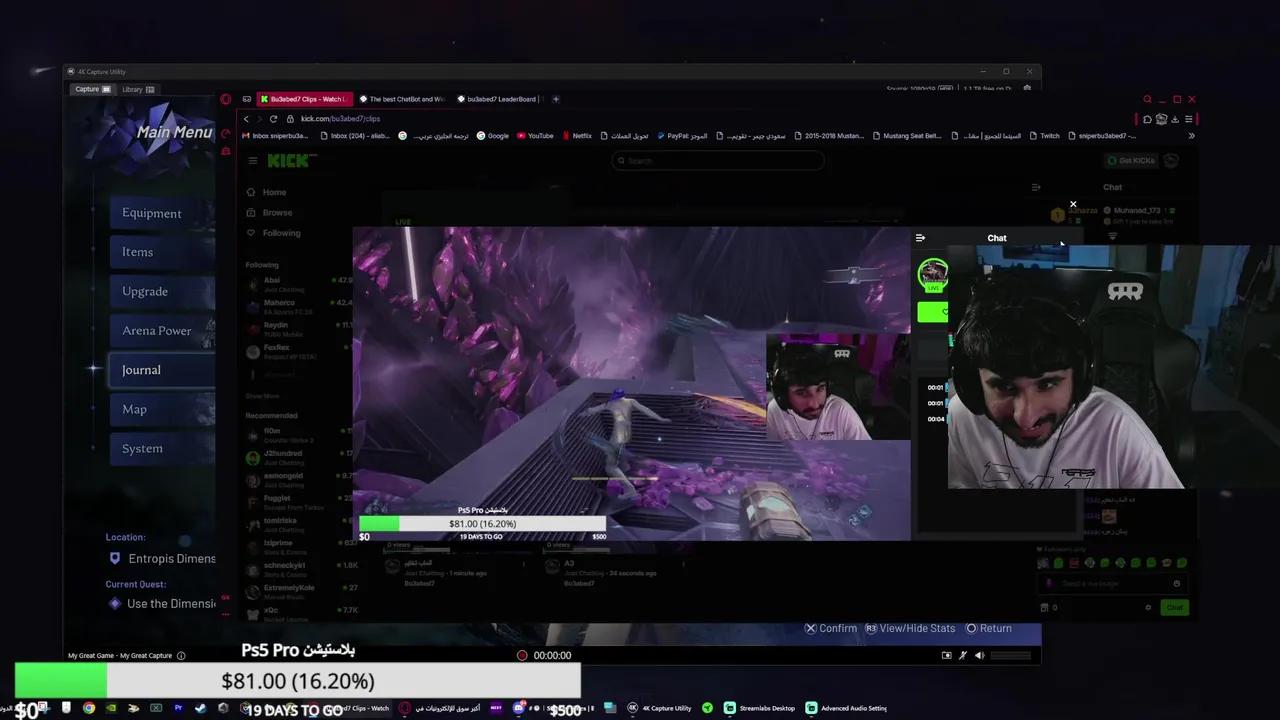Click the Get KICKs button

click(1130, 161)
